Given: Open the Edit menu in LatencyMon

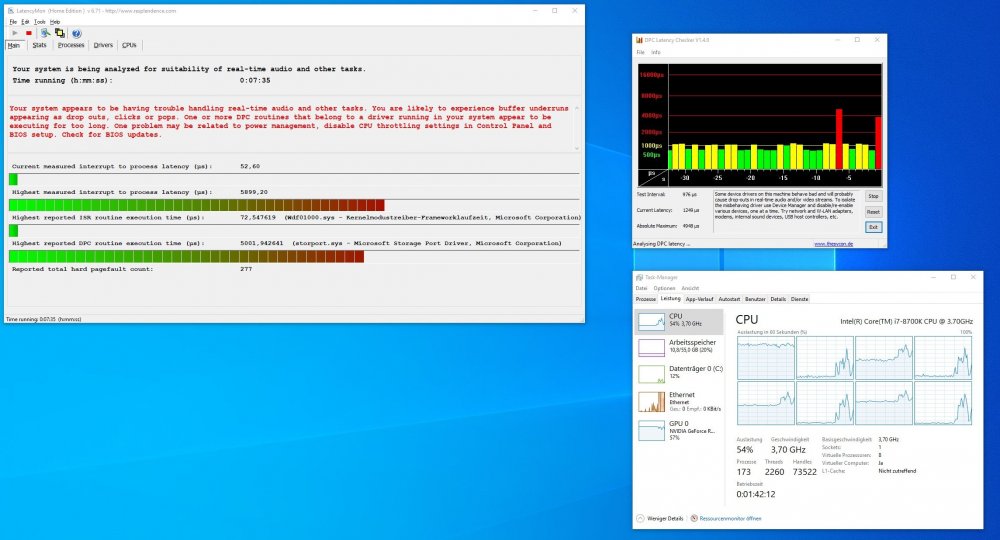Looking at the screenshot, I should click(26, 22).
